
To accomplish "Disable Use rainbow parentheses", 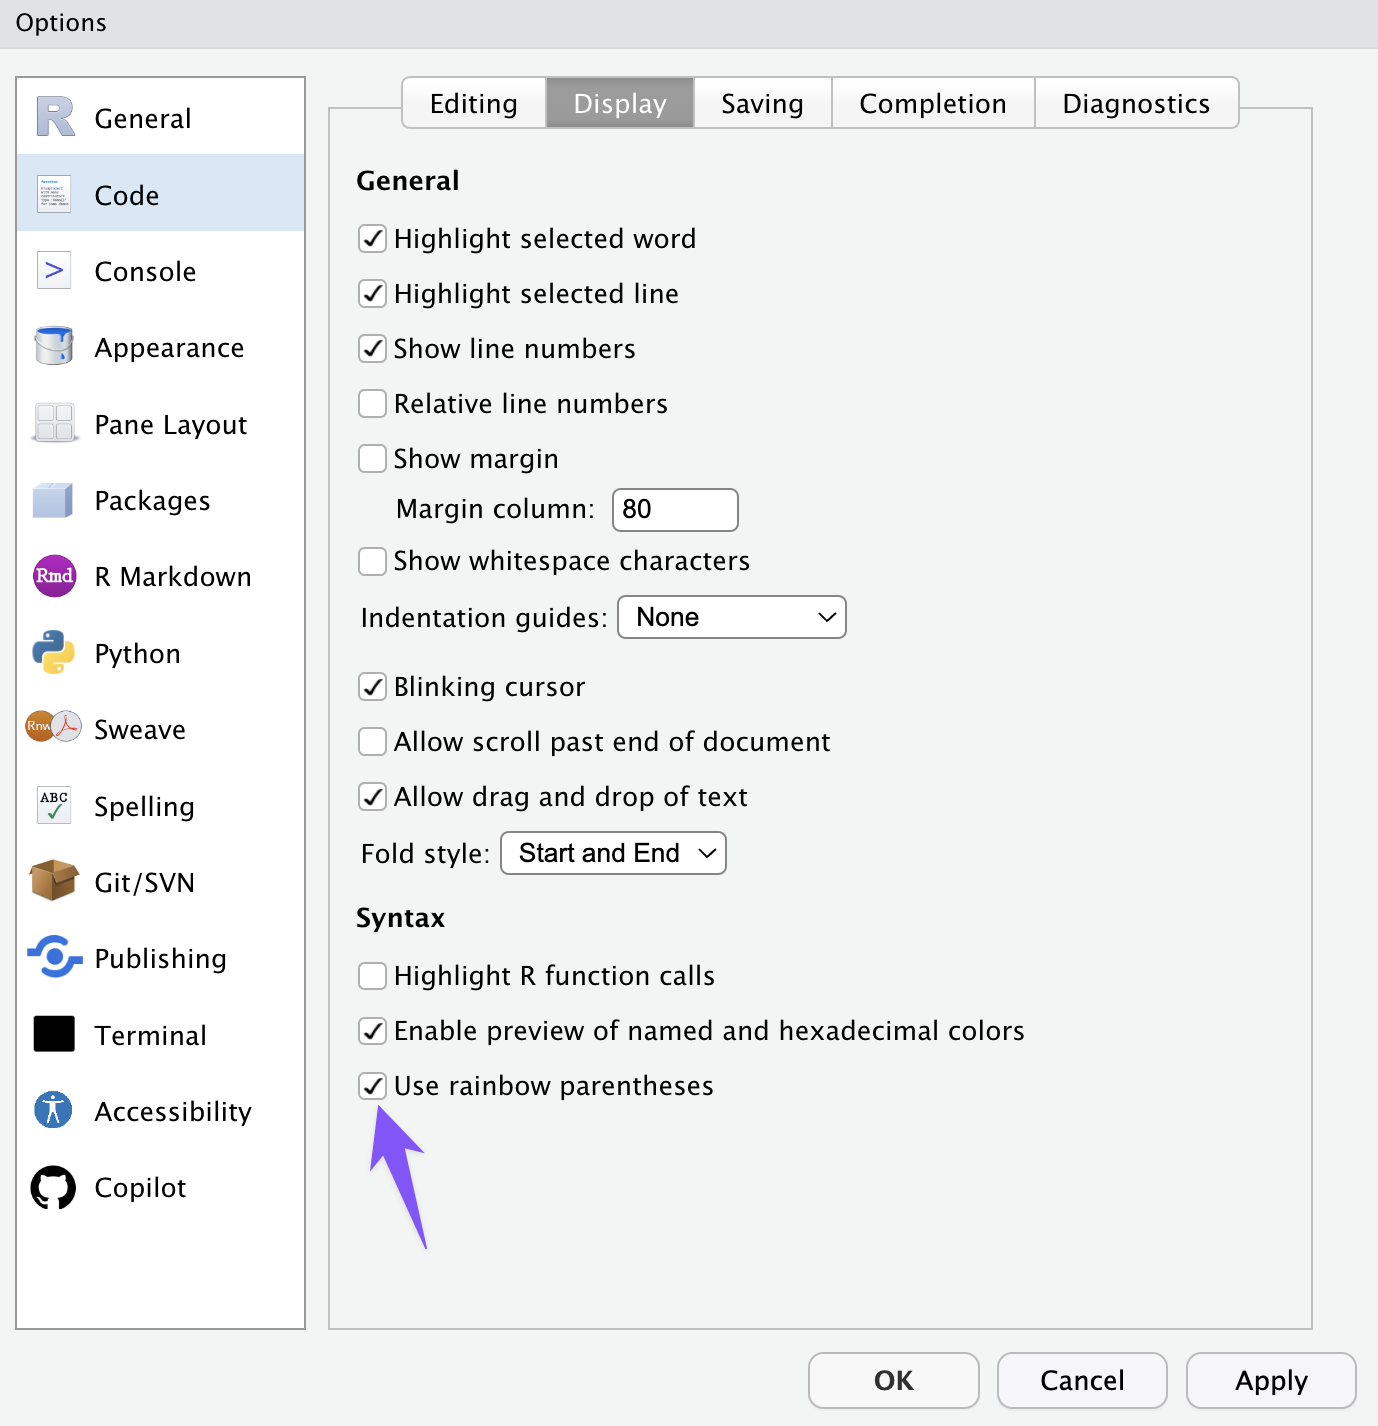I will pos(372,1086).
